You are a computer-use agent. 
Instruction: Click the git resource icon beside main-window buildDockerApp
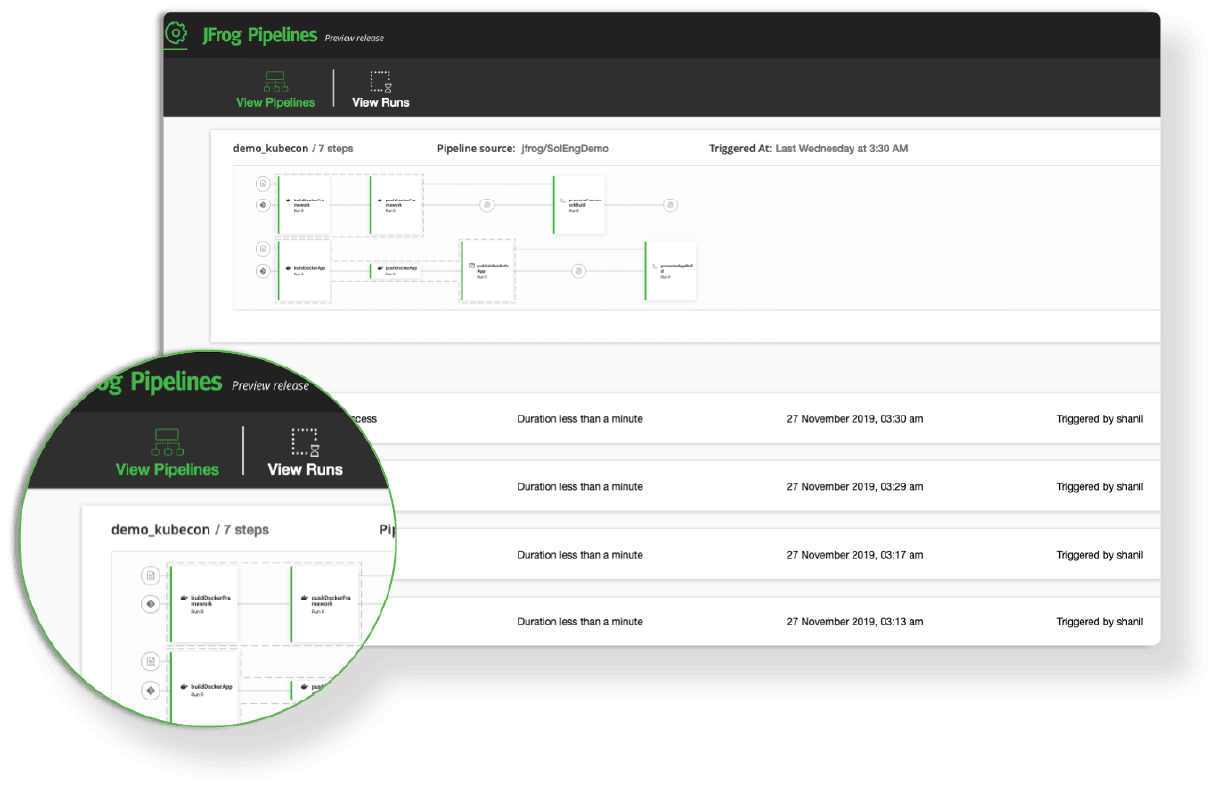tap(262, 270)
